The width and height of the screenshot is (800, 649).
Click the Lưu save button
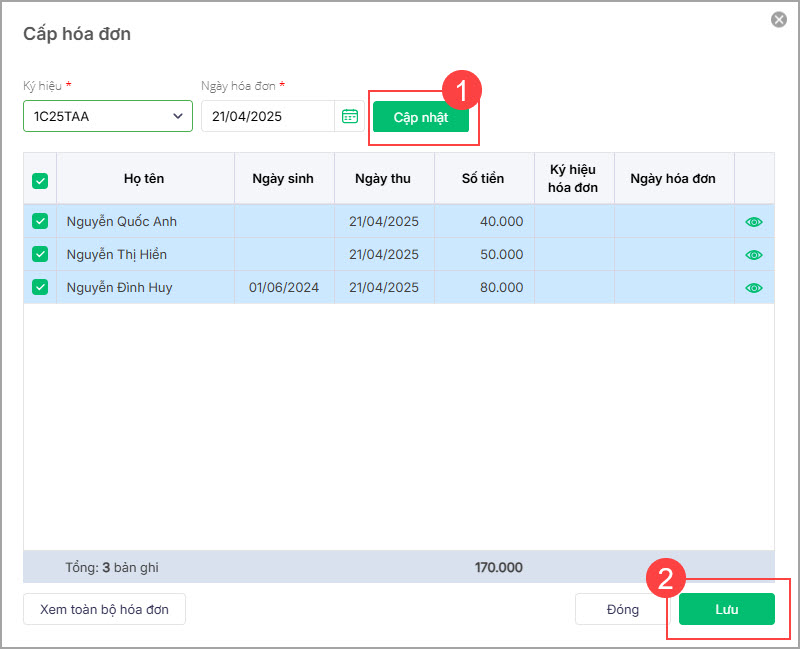[727, 609]
